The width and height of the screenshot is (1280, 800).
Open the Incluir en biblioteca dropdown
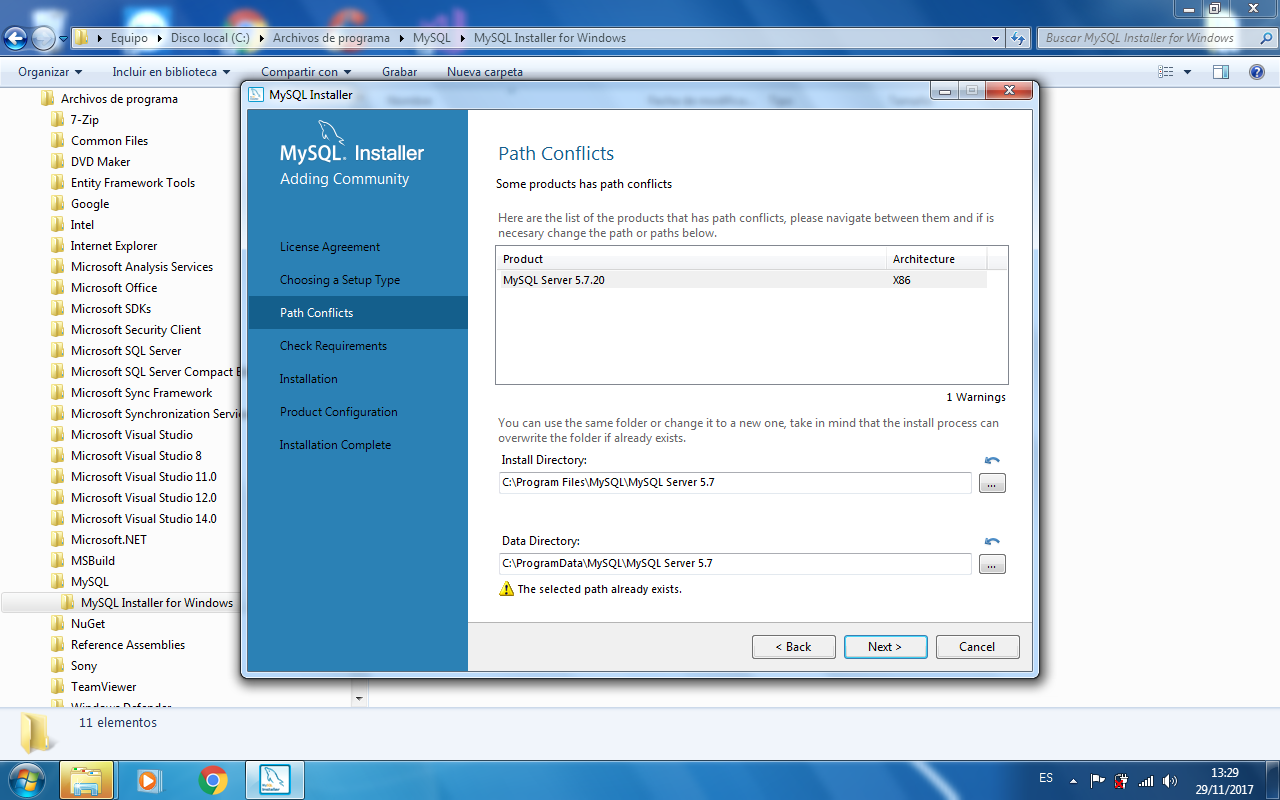pos(171,72)
